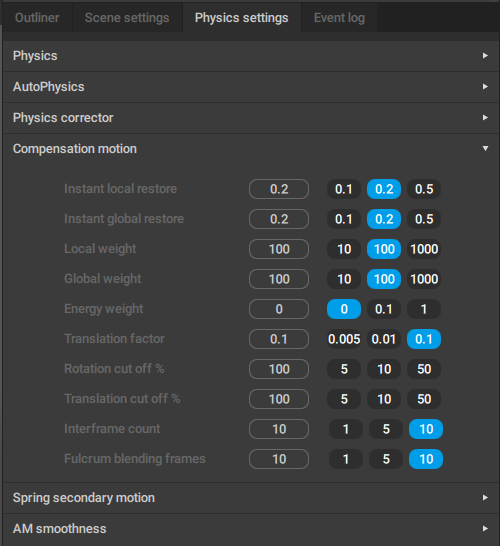Expand the Spring secondary motion section arrow
The height and width of the screenshot is (546, 500).
tap(485, 498)
